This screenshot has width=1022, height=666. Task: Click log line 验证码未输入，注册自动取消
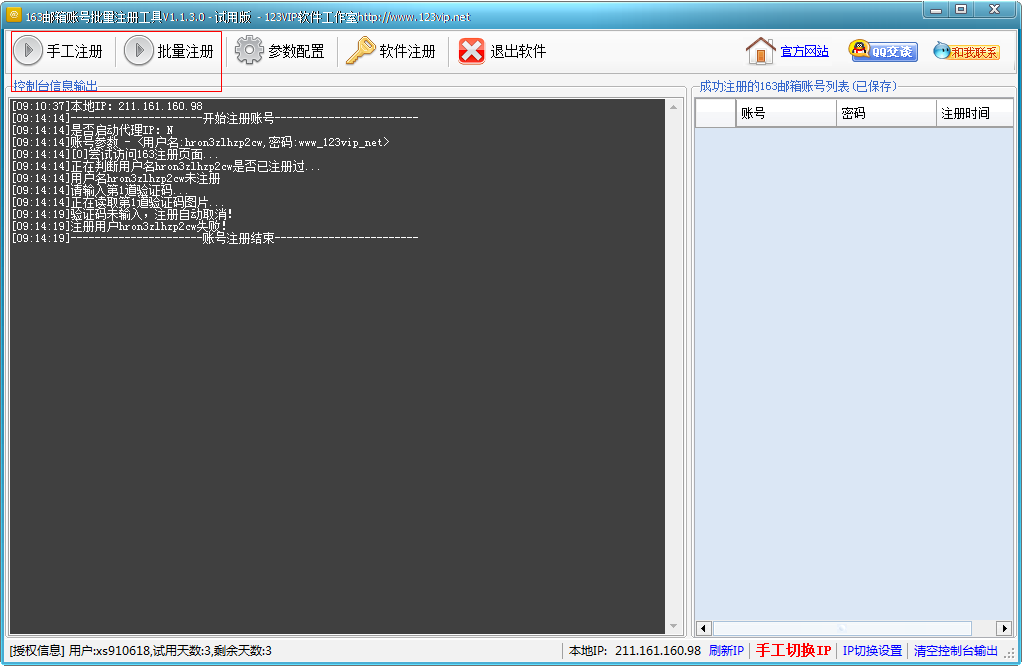123,214
